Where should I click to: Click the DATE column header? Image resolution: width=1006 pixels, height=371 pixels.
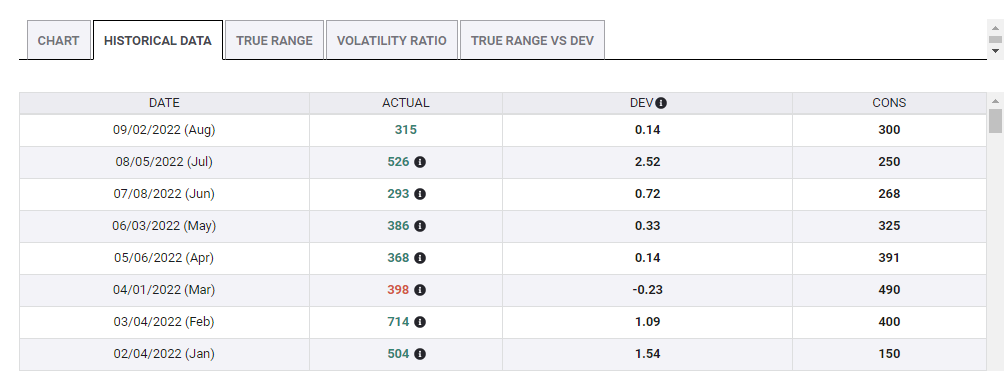164,103
